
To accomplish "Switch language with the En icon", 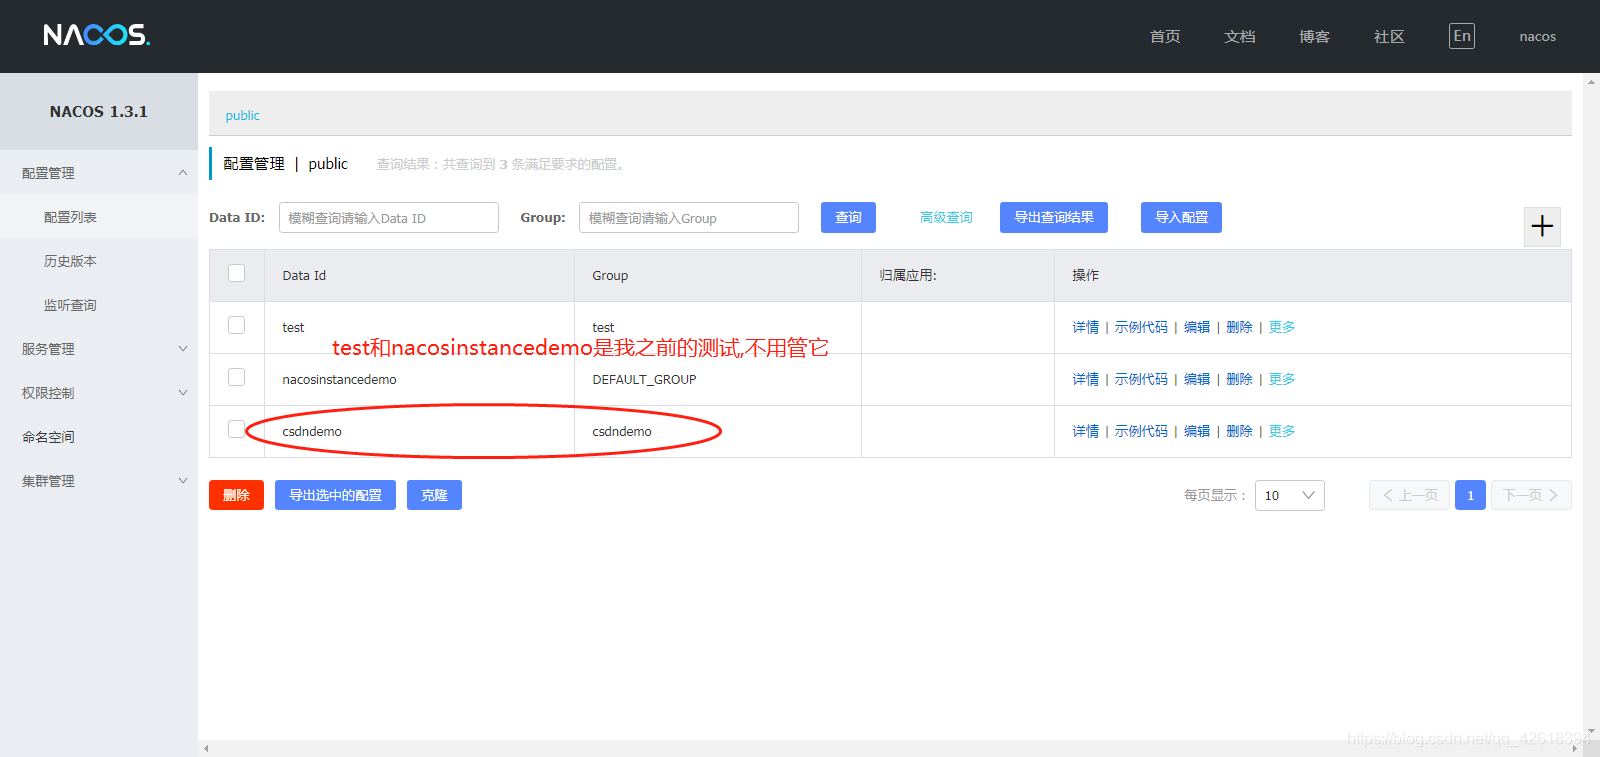I will [1462, 36].
